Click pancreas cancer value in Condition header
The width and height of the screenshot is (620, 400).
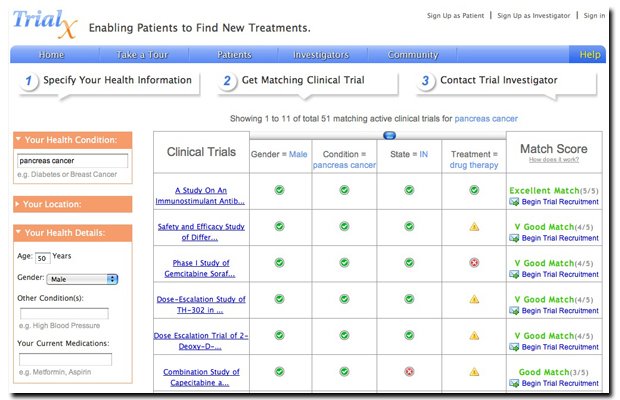point(344,165)
